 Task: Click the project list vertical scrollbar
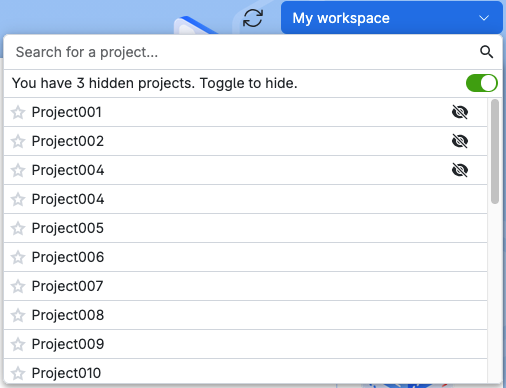495,151
